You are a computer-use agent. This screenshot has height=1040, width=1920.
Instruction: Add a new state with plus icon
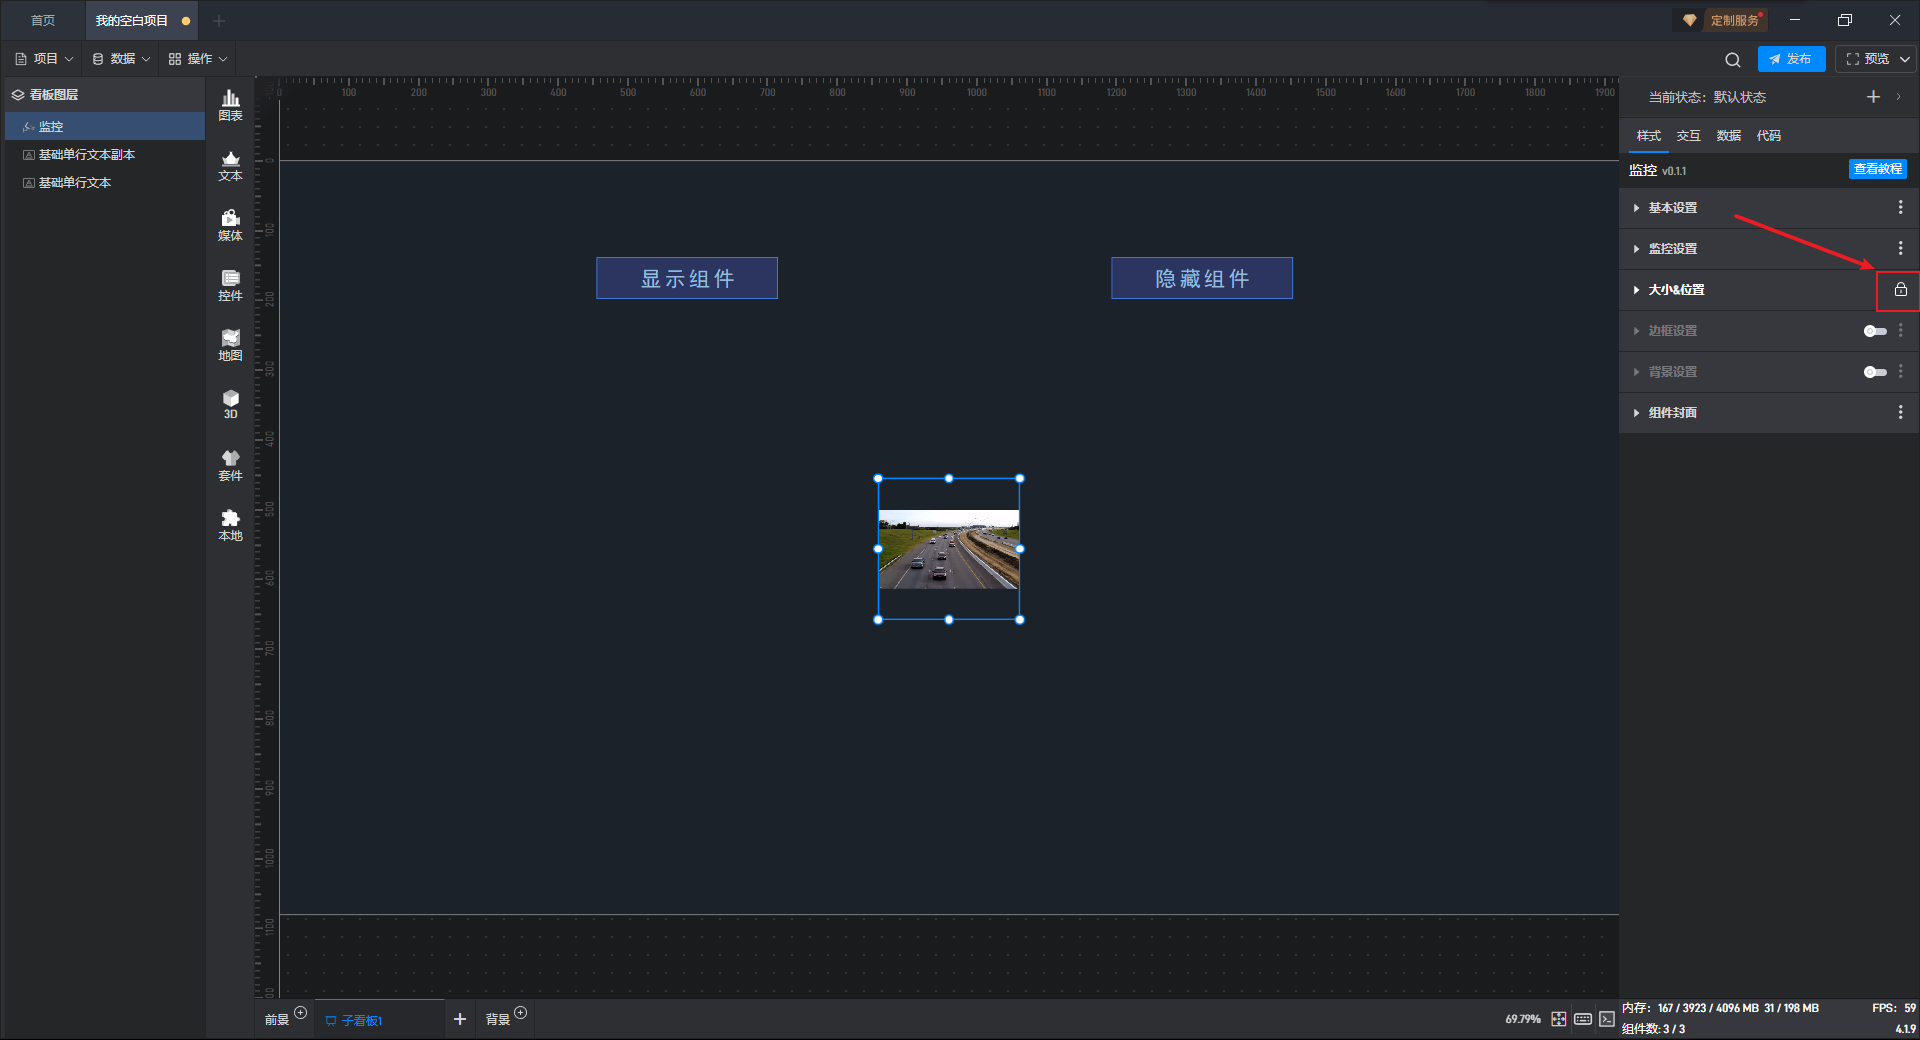click(1873, 97)
